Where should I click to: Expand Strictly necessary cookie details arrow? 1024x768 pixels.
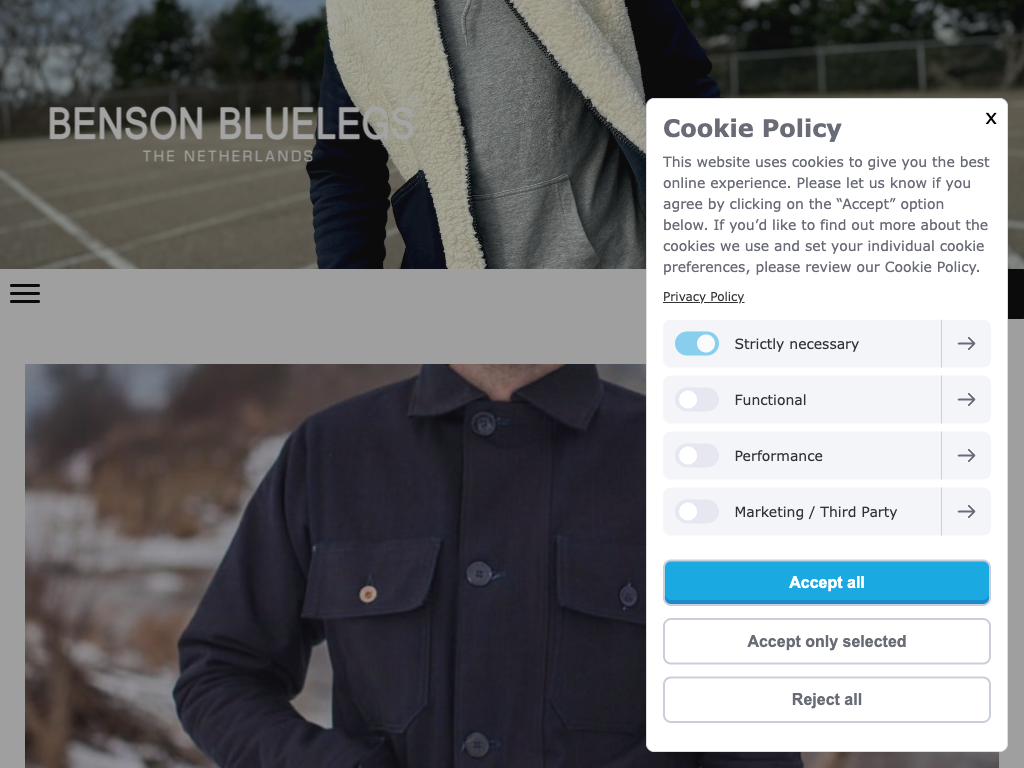(966, 344)
